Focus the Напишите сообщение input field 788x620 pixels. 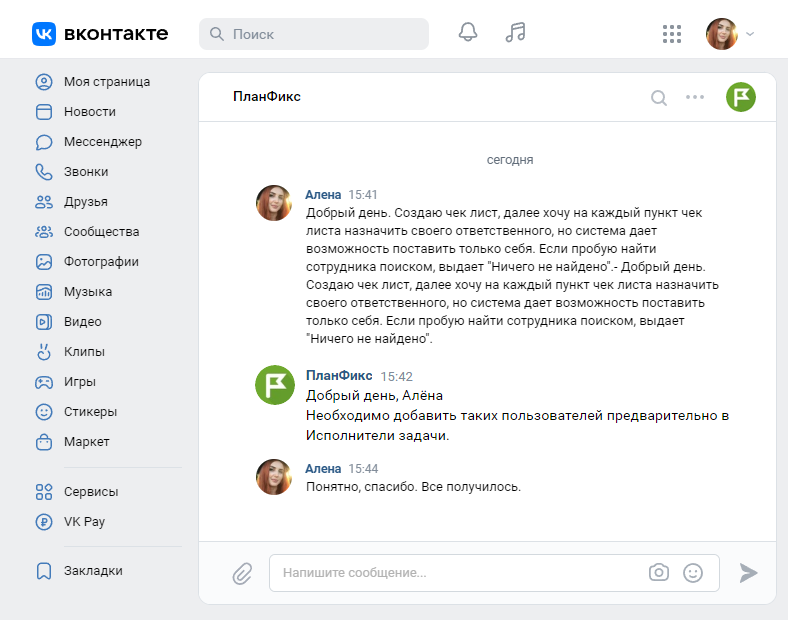(x=494, y=573)
